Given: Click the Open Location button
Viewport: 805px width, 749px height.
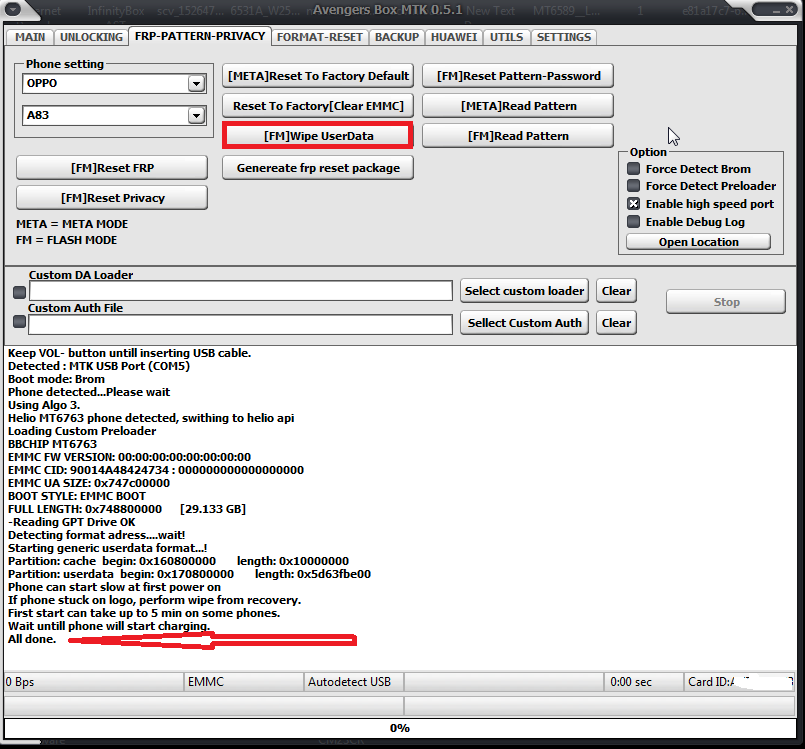Looking at the screenshot, I should click(x=698, y=242).
